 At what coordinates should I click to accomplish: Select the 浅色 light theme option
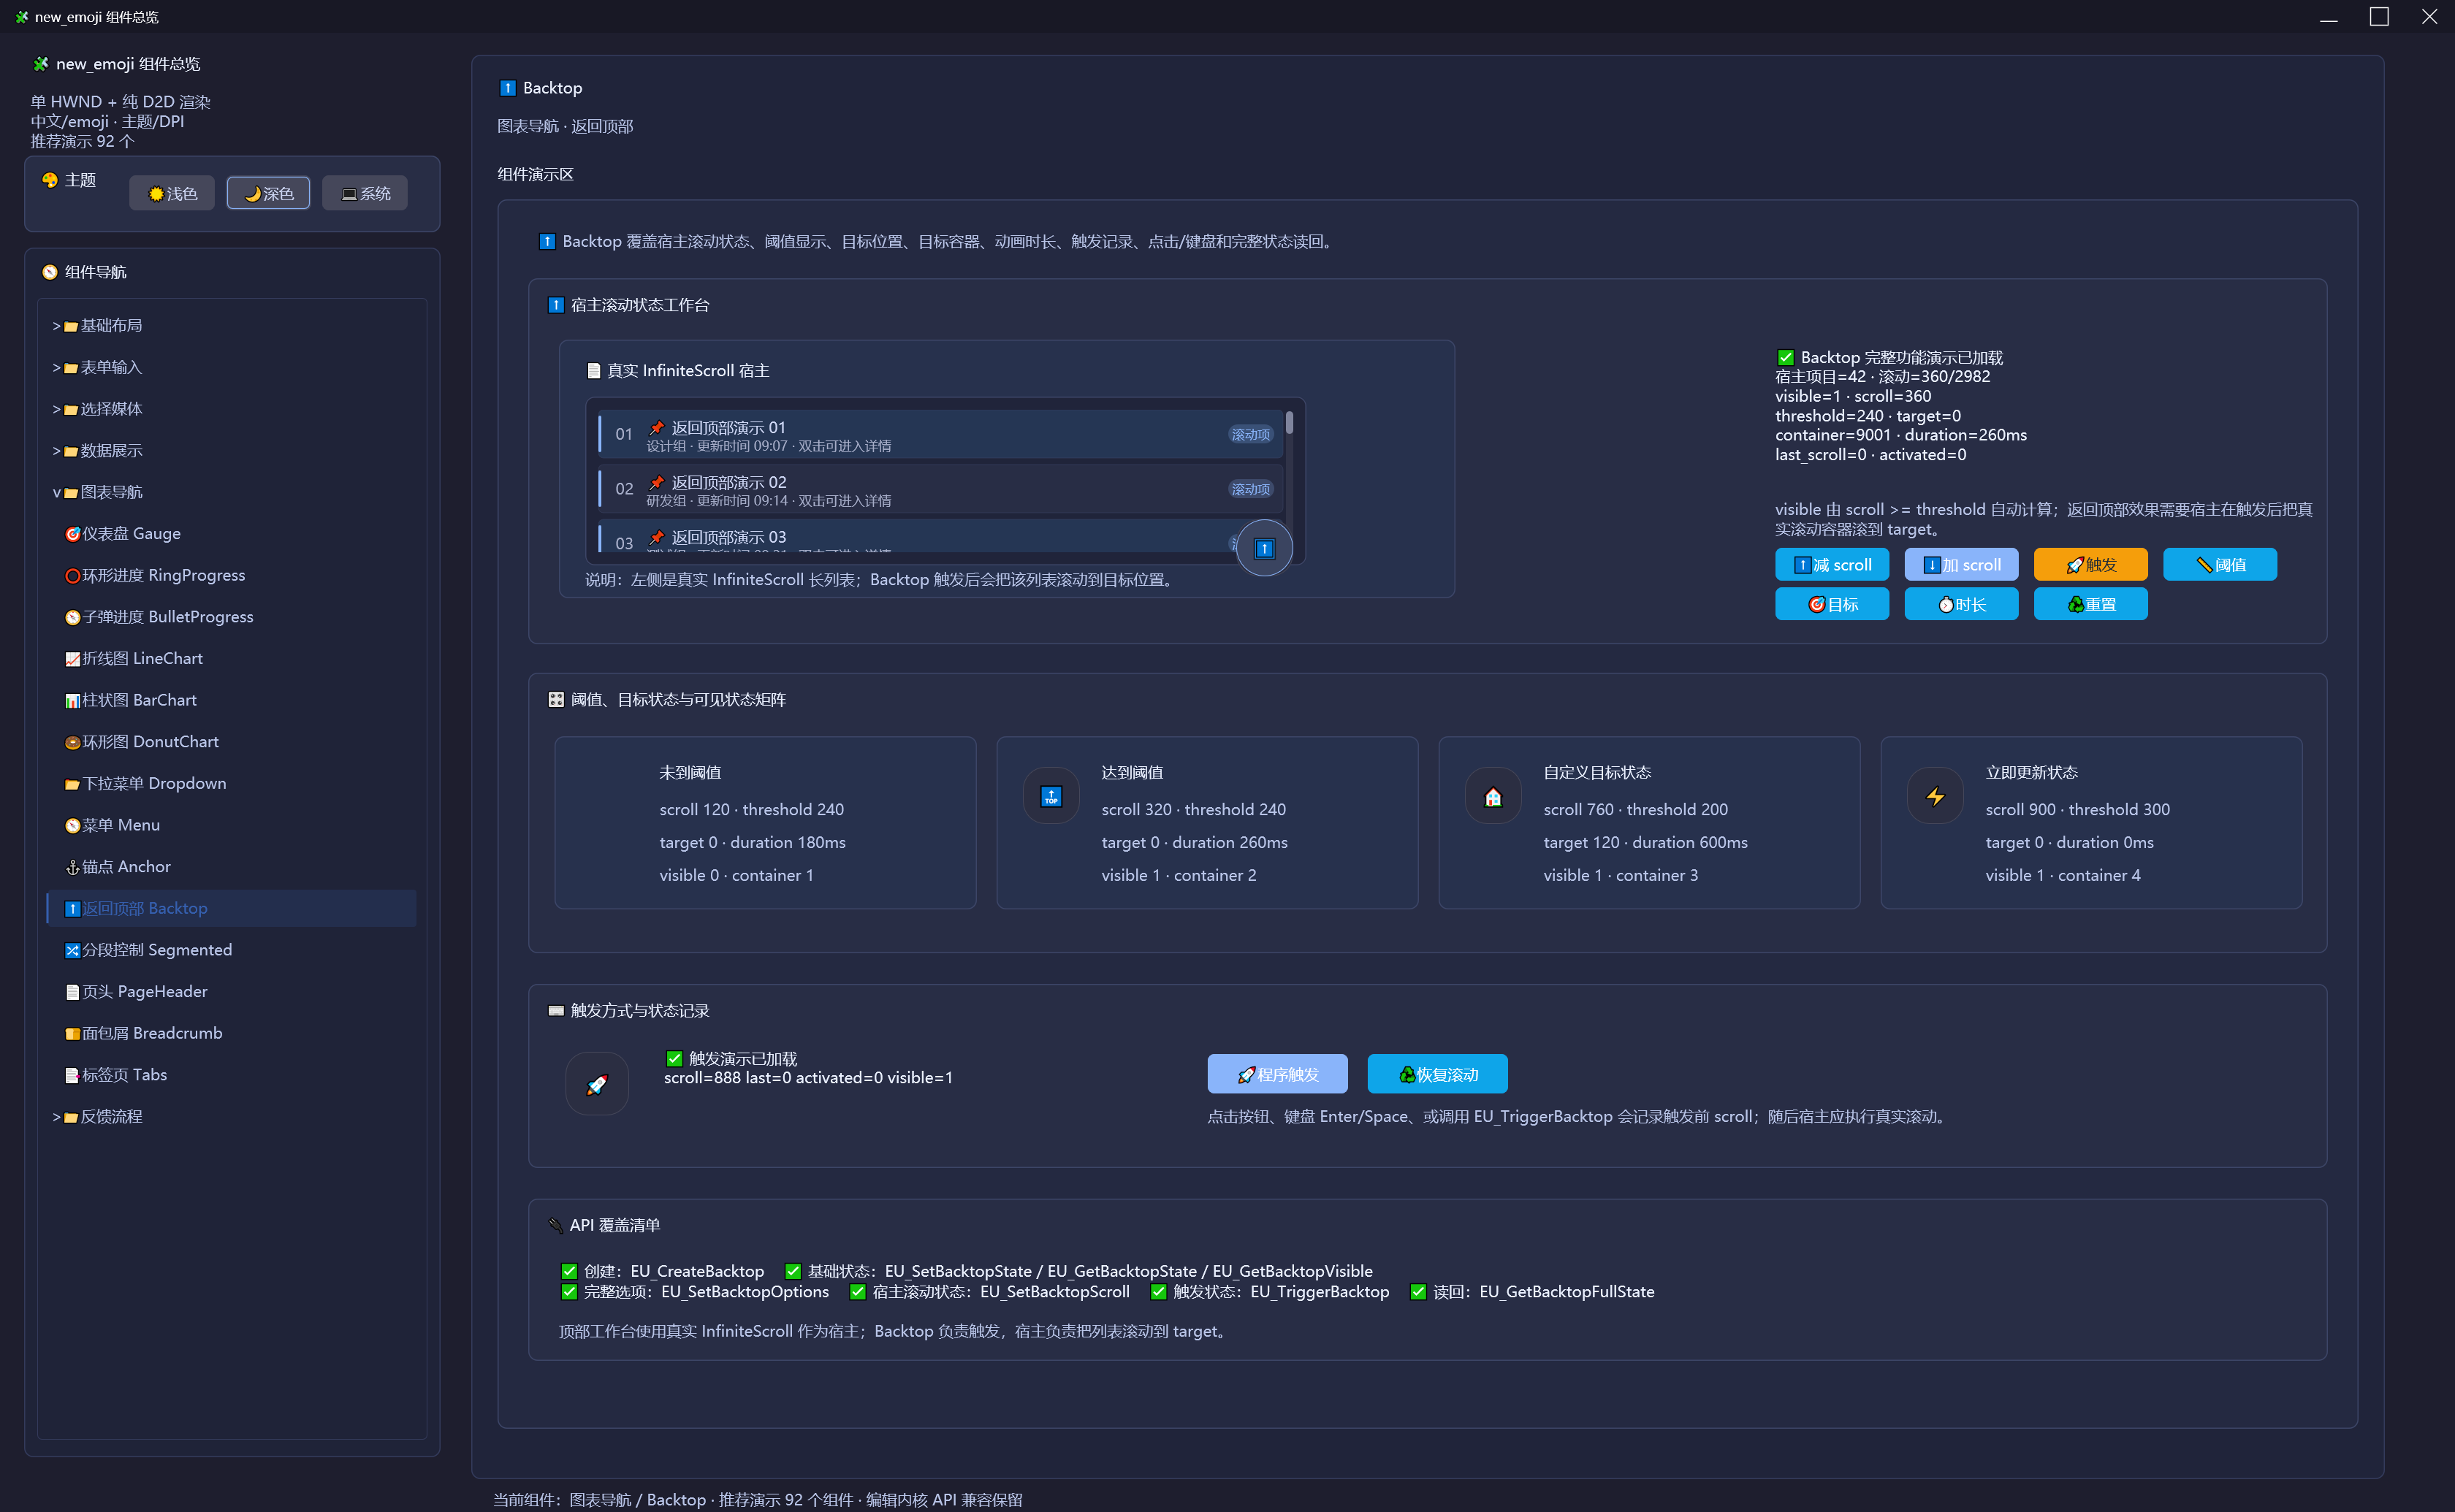(172, 193)
